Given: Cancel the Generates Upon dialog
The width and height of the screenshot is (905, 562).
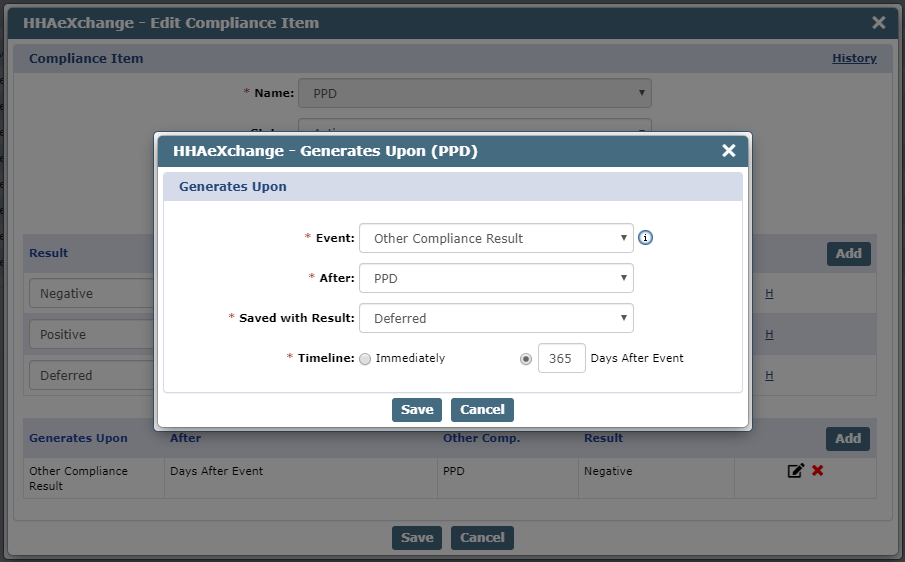Looking at the screenshot, I should (482, 410).
